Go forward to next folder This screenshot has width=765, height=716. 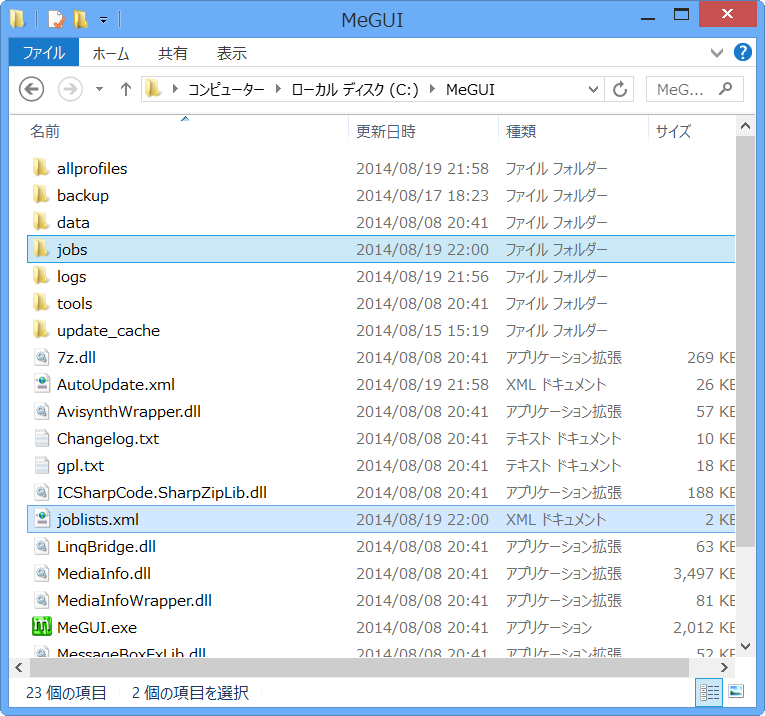point(70,89)
